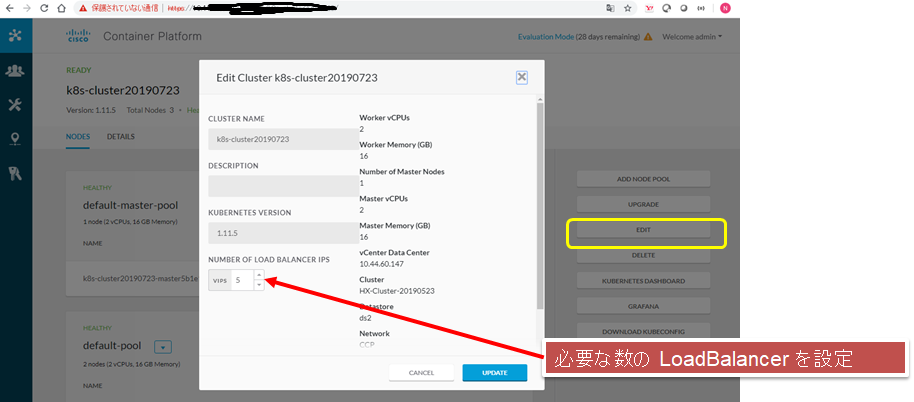Switch to the Nodes tab
914x402 pixels.
[78, 136]
